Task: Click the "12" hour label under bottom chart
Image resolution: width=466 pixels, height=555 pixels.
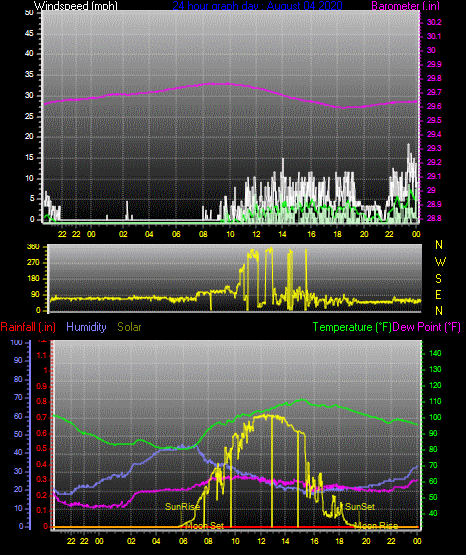Action: [x=261, y=541]
